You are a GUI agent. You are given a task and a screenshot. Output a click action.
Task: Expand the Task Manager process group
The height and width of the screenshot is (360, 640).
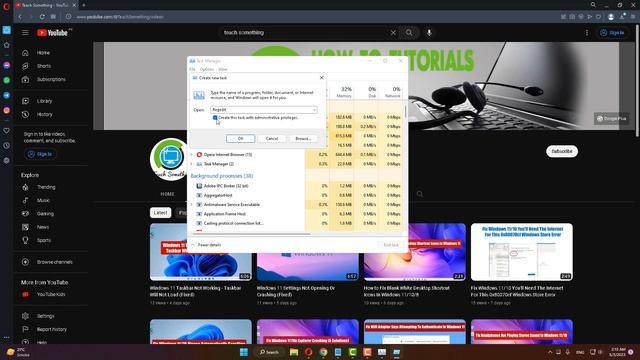[x=191, y=164]
